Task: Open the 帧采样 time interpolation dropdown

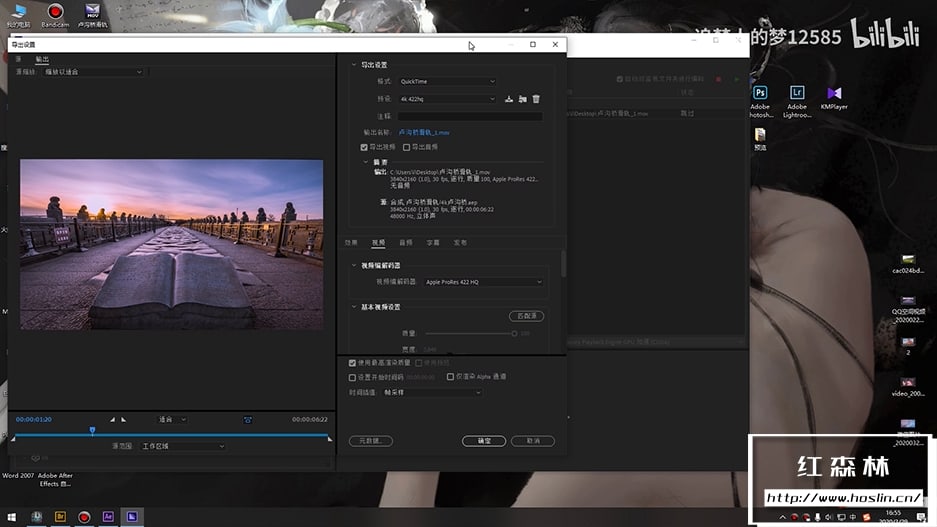Action: [431, 393]
